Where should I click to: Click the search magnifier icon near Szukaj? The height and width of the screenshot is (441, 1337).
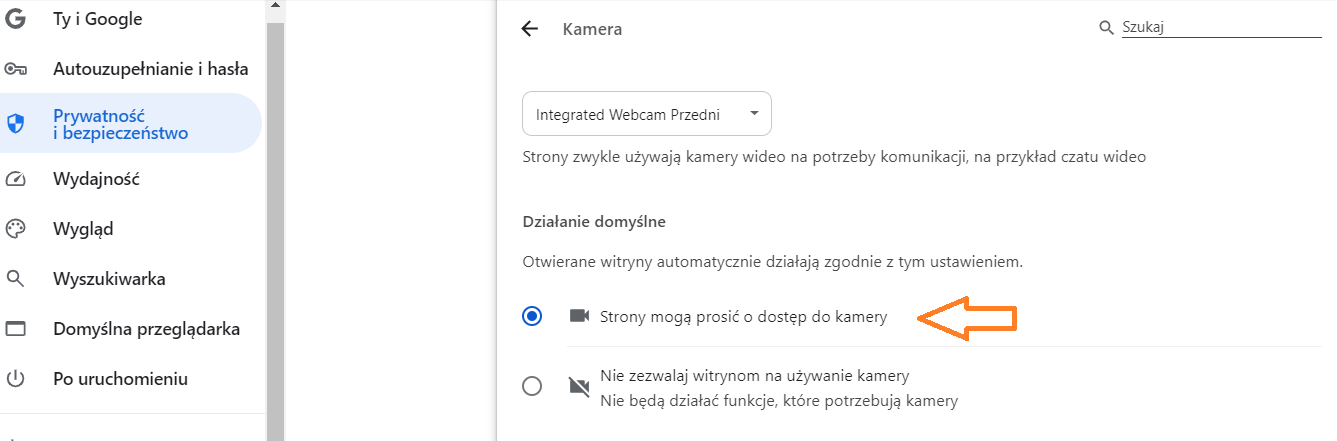pos(1106,28)
